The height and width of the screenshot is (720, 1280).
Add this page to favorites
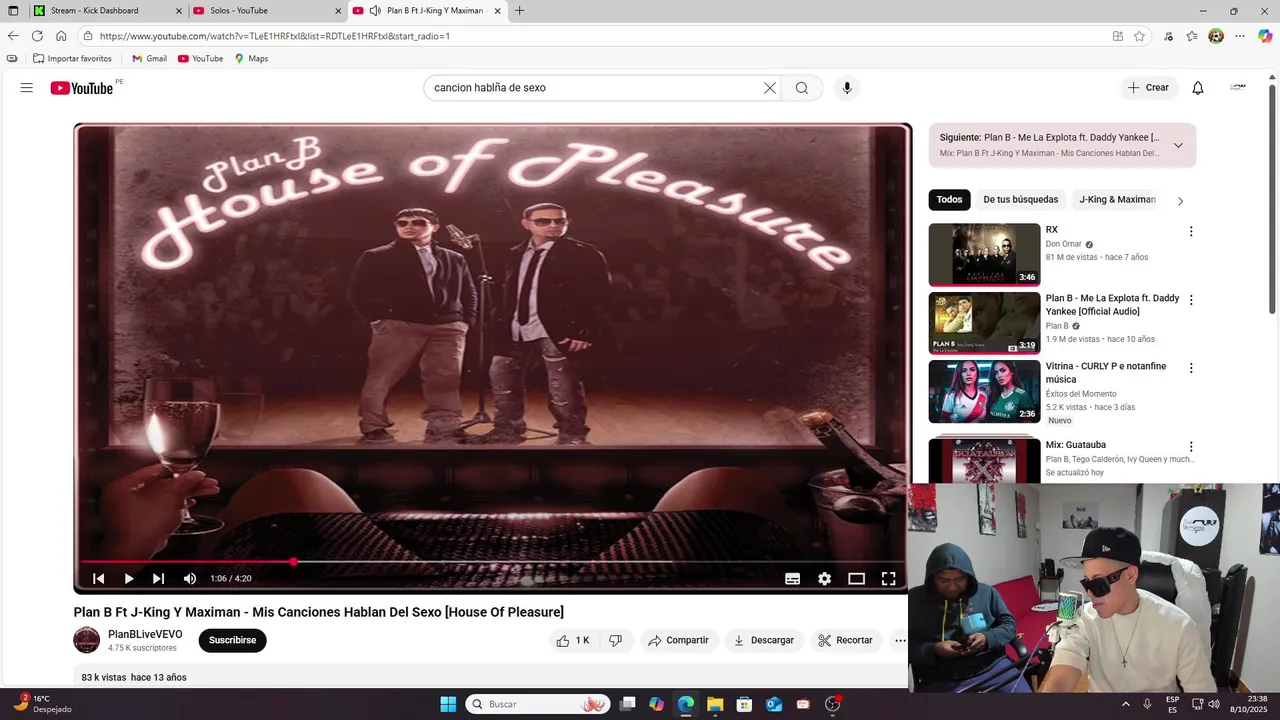click(x=1139, y=36)
